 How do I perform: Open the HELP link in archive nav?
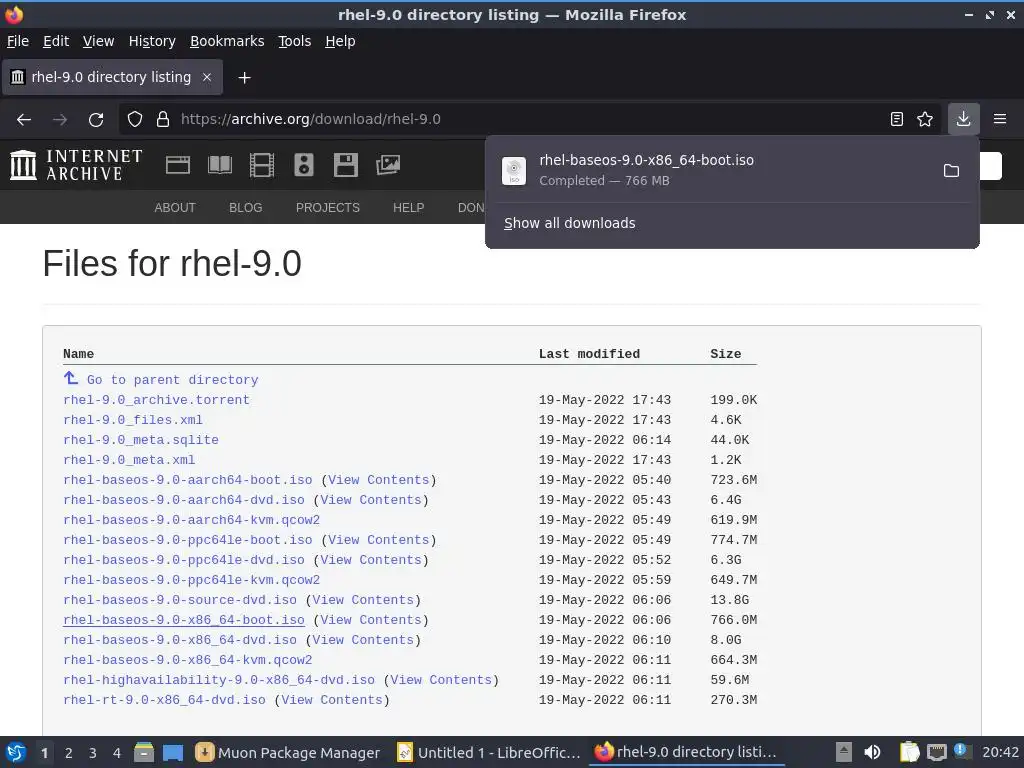(x=409, y=208)
